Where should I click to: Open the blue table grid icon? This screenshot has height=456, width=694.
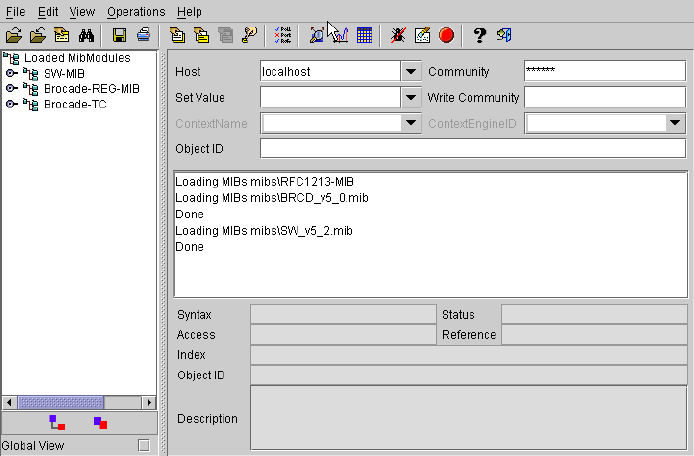364,35
